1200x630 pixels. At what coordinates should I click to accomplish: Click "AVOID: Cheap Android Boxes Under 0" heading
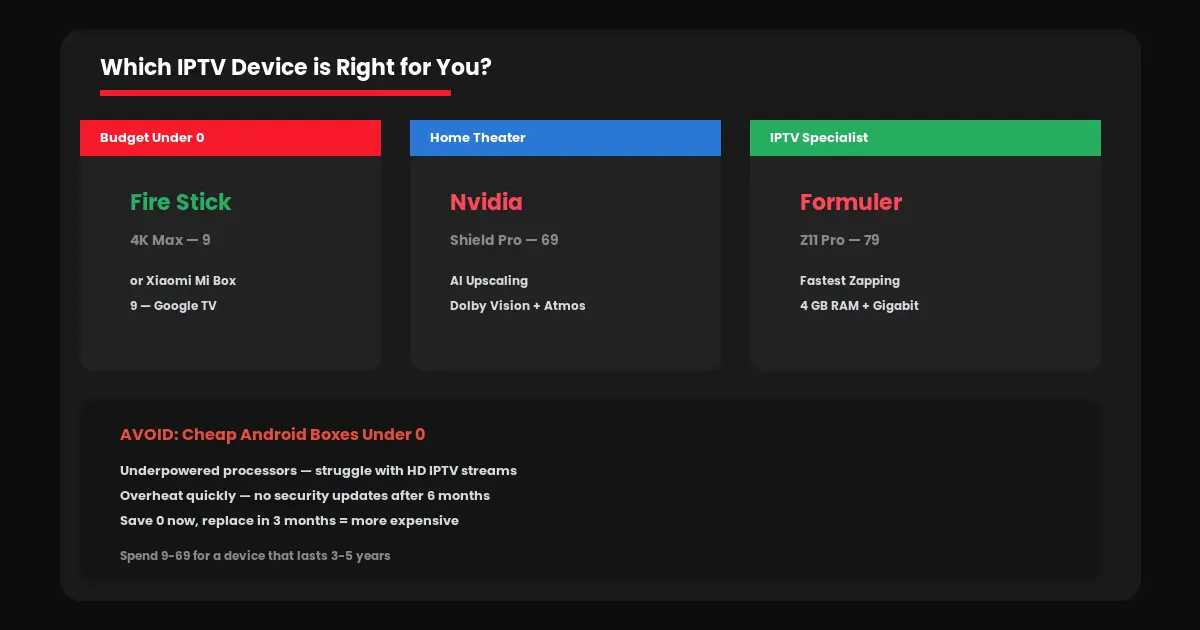pos(272,435)
